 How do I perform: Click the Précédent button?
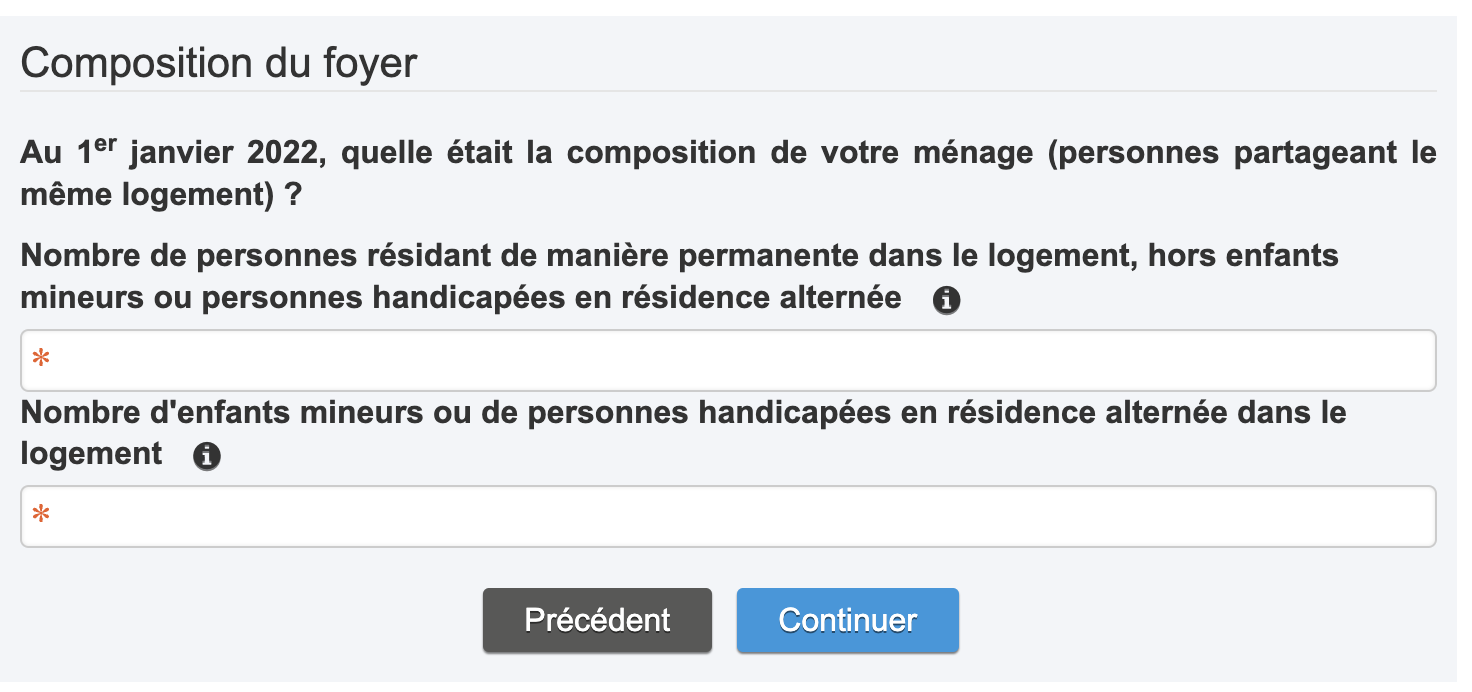point(597,620)
